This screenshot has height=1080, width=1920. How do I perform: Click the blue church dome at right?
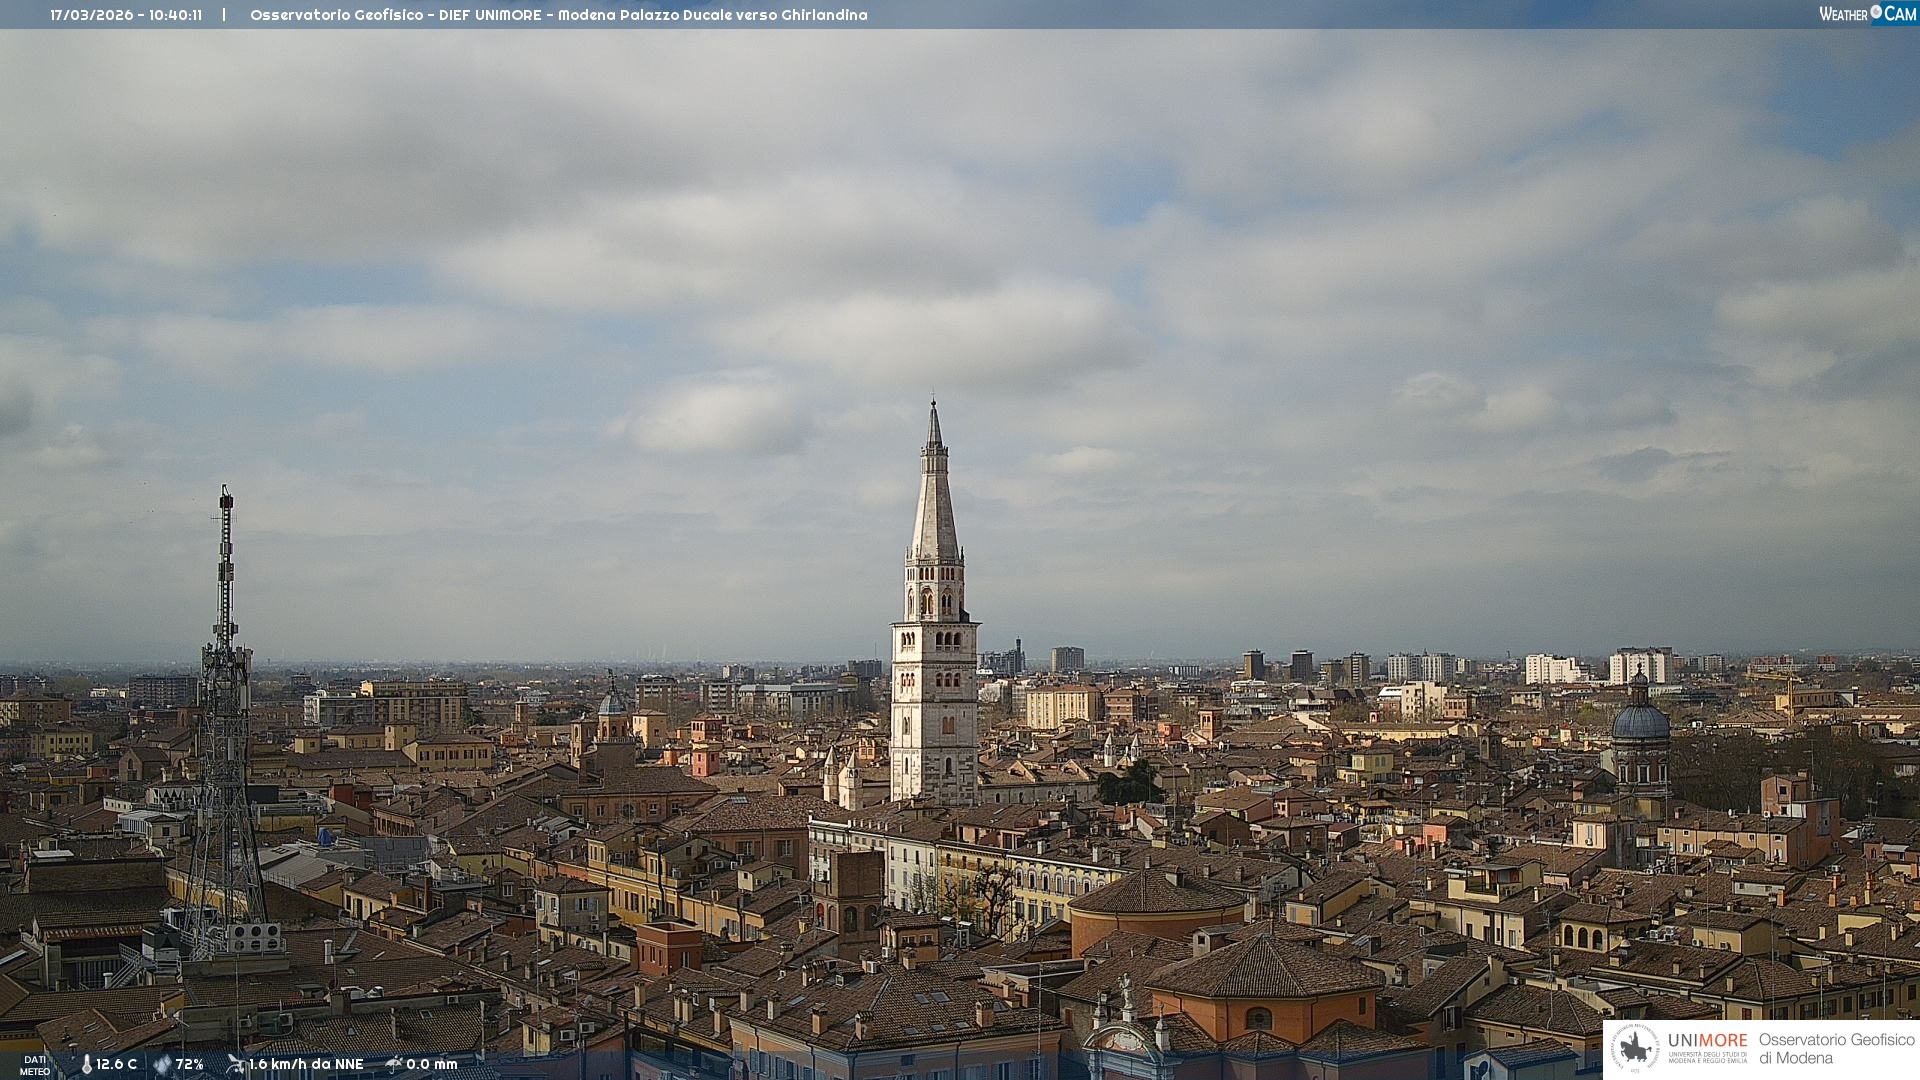tap(1640, 721)
